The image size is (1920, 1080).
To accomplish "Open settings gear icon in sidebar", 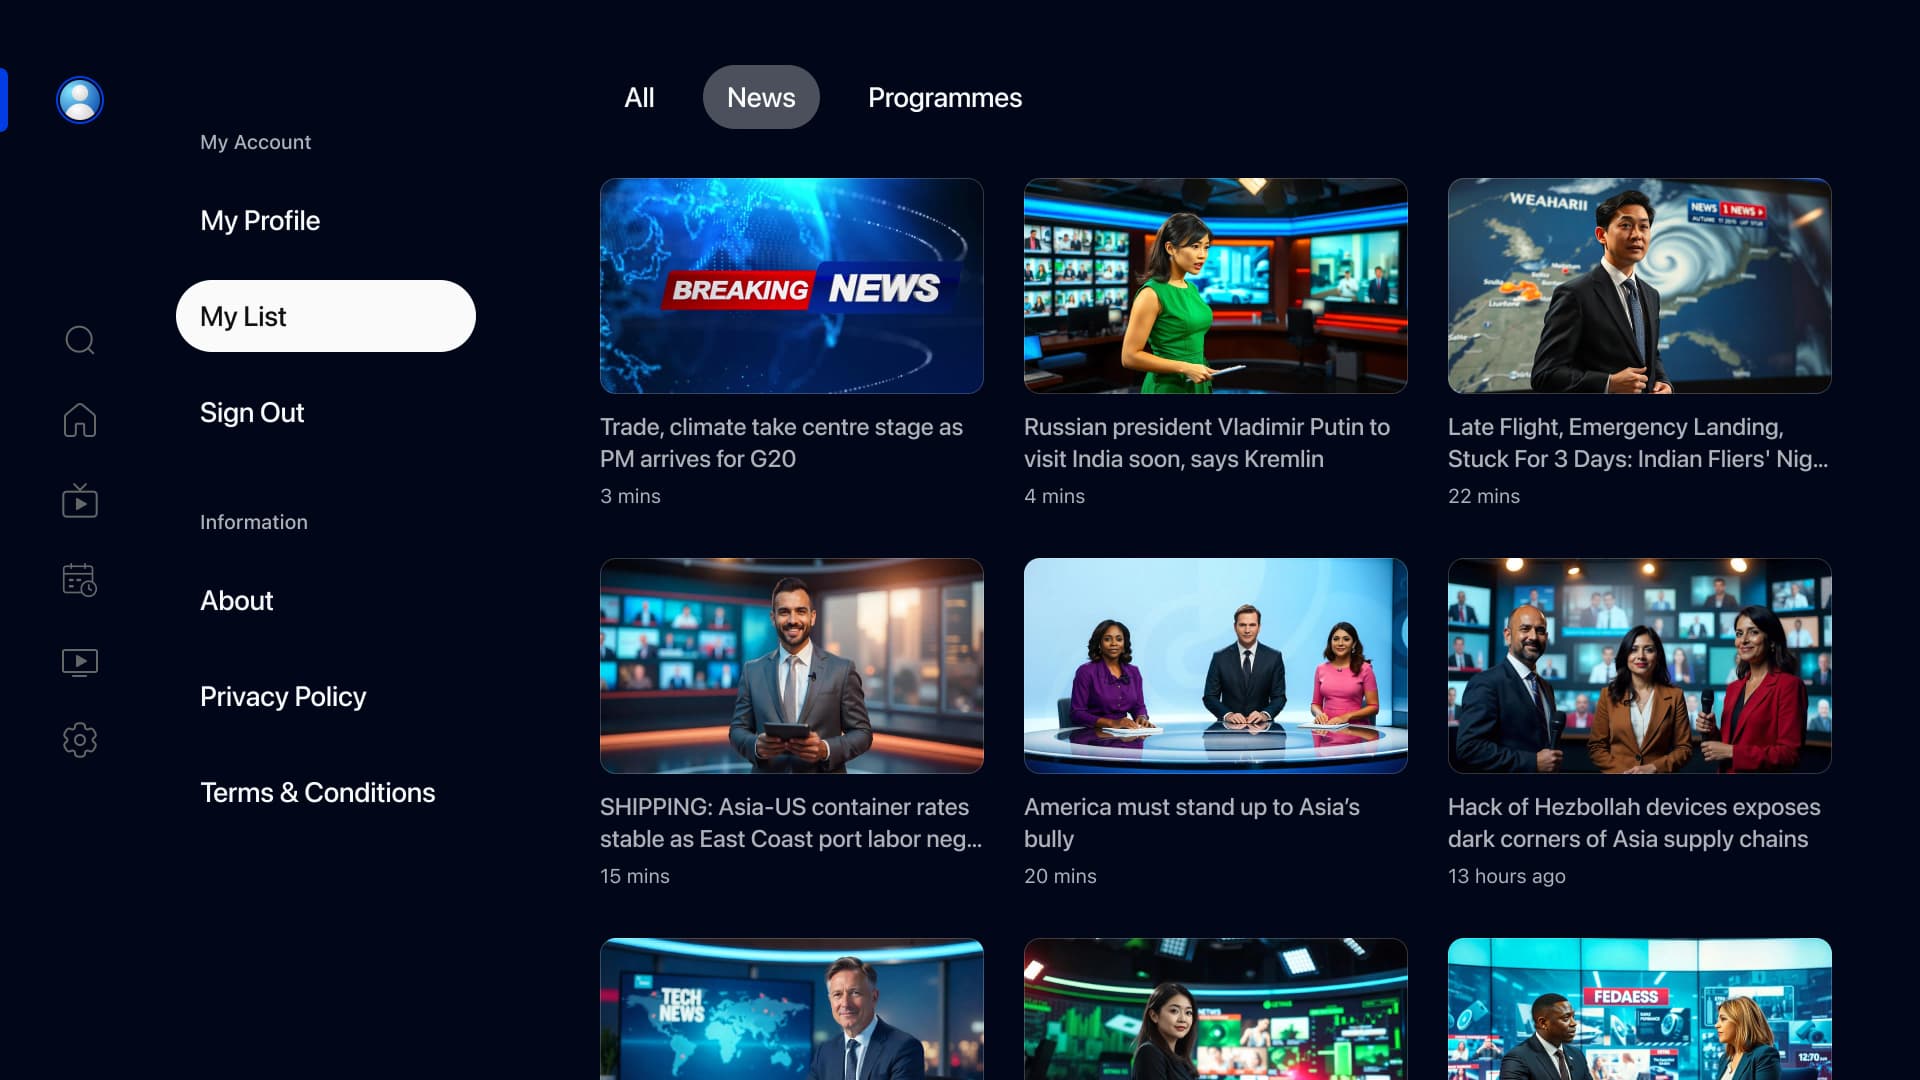I will (80, 740).
